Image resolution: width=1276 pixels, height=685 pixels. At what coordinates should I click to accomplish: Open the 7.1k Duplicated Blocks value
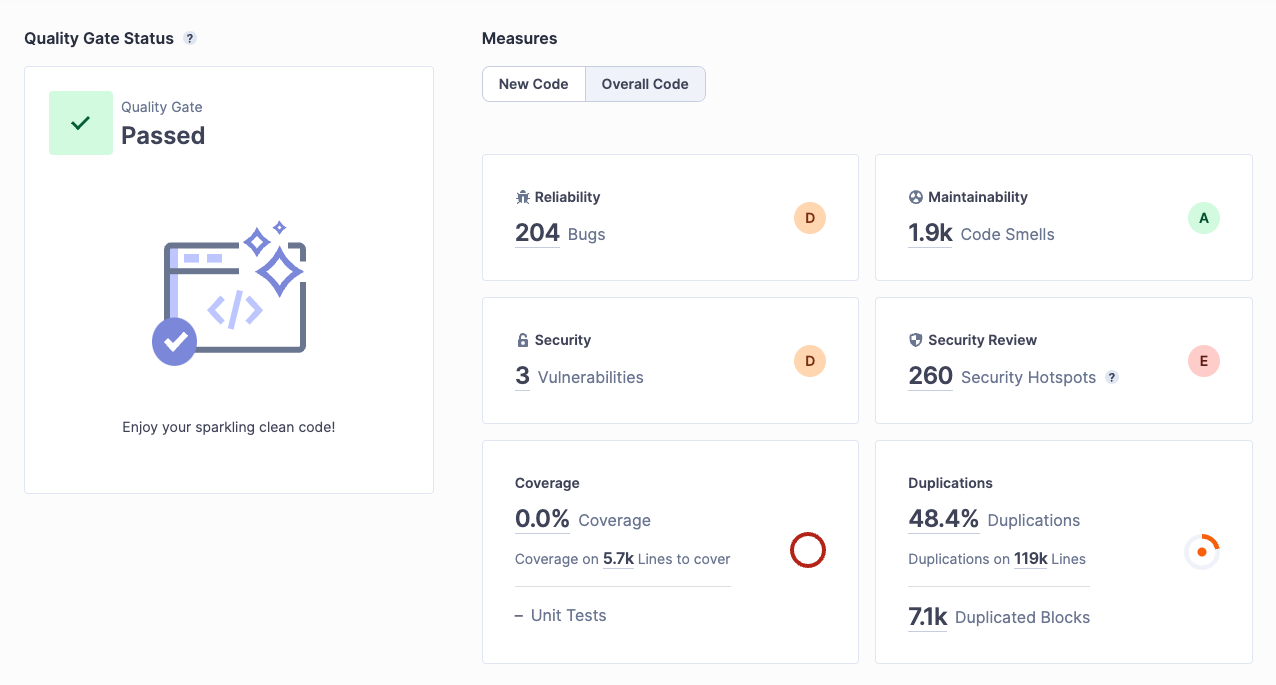point(927,617)
